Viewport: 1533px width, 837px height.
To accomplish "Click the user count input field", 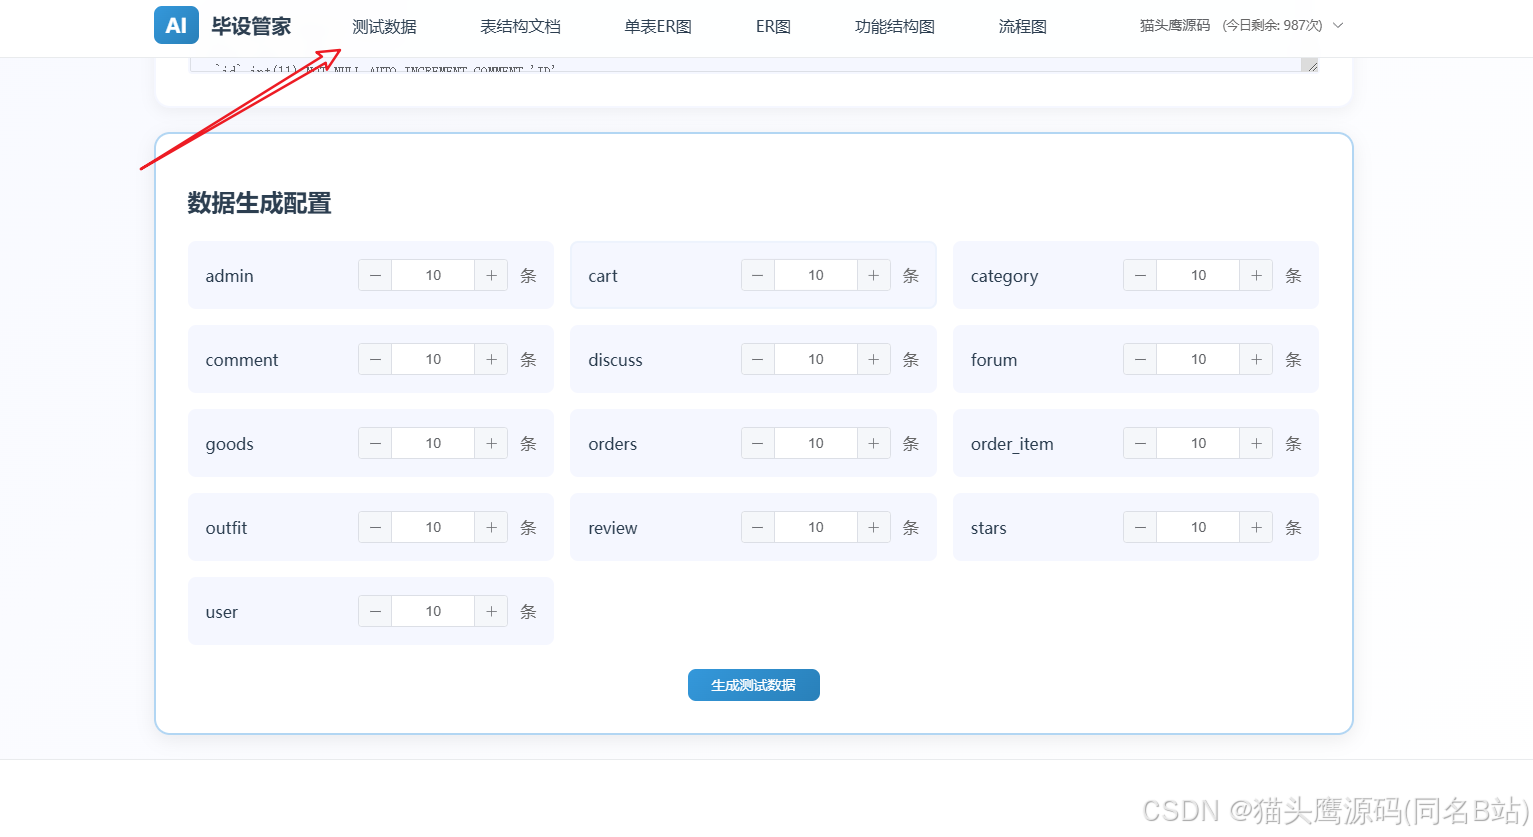I will coord(433,611).
